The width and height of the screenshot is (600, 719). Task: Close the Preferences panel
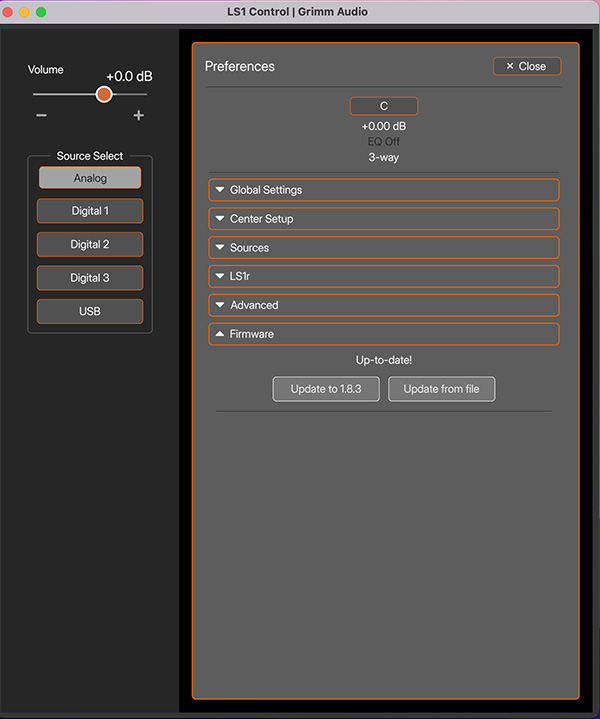tap(527, 66)
